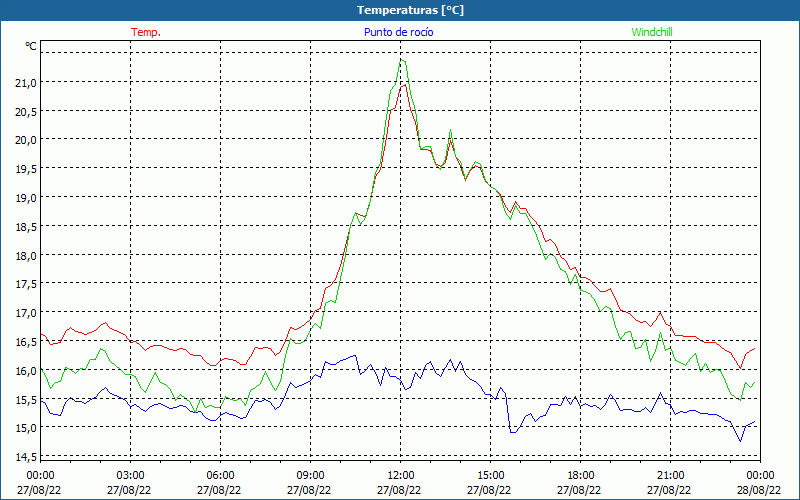Click the 15,5 y-axis value
Image resolution: width=800 pixels, height=500 pixels.
[27, 399]
